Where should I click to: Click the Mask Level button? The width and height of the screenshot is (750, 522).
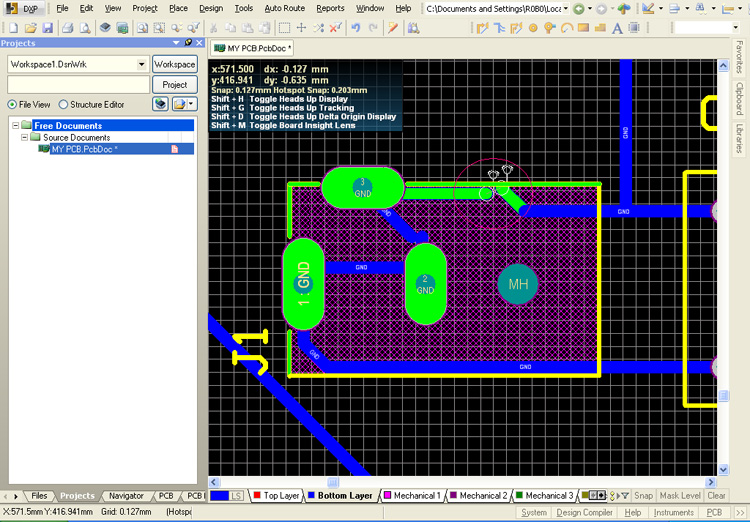click(x=680, y=496)
